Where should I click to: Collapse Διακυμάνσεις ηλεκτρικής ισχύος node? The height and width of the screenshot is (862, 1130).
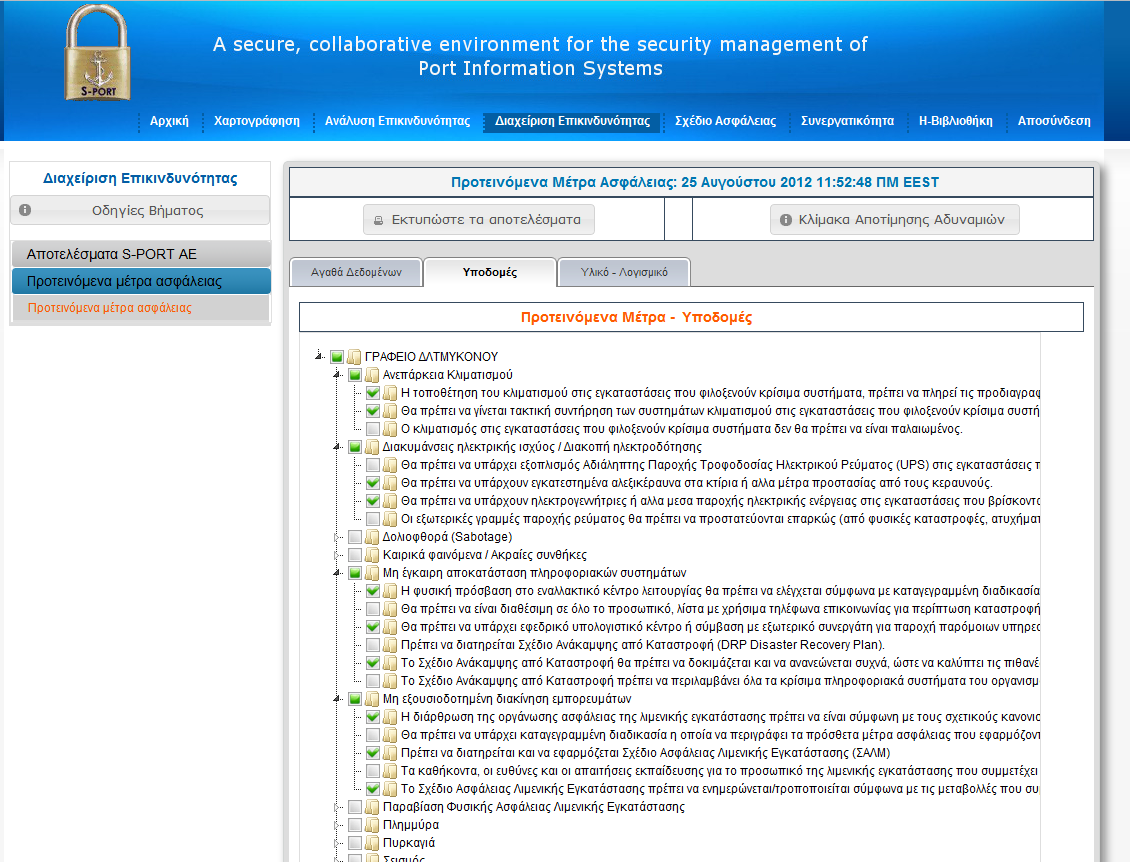click(x=337, y=447)
